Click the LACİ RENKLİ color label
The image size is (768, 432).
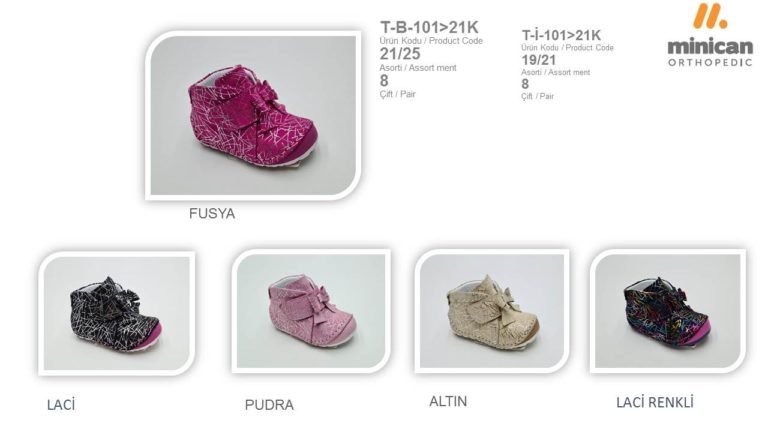(x=655, y=403)
